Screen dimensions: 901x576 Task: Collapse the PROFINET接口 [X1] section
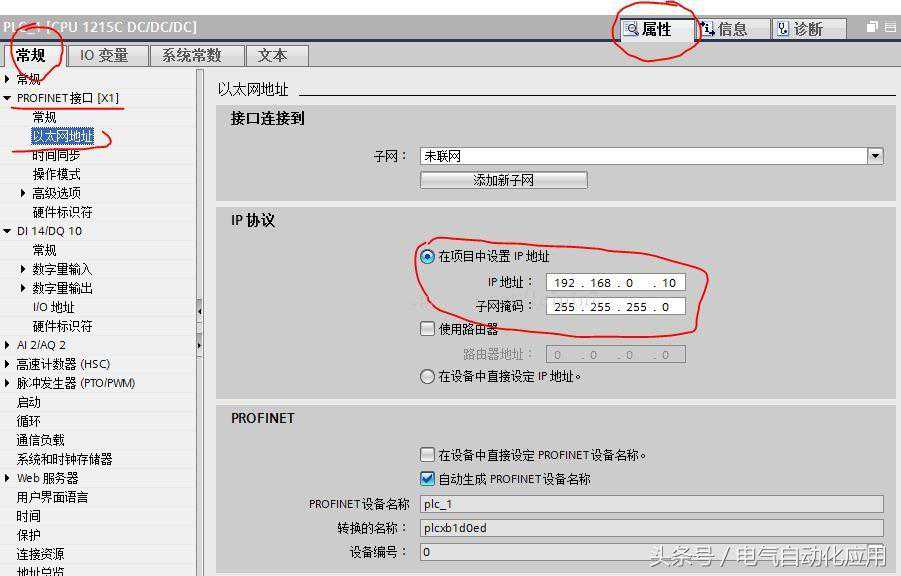8,97
